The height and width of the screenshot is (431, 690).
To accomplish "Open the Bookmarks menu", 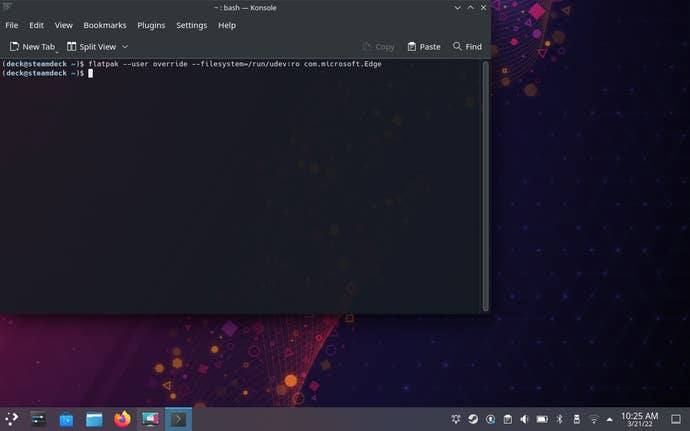I will coord(105,25).
